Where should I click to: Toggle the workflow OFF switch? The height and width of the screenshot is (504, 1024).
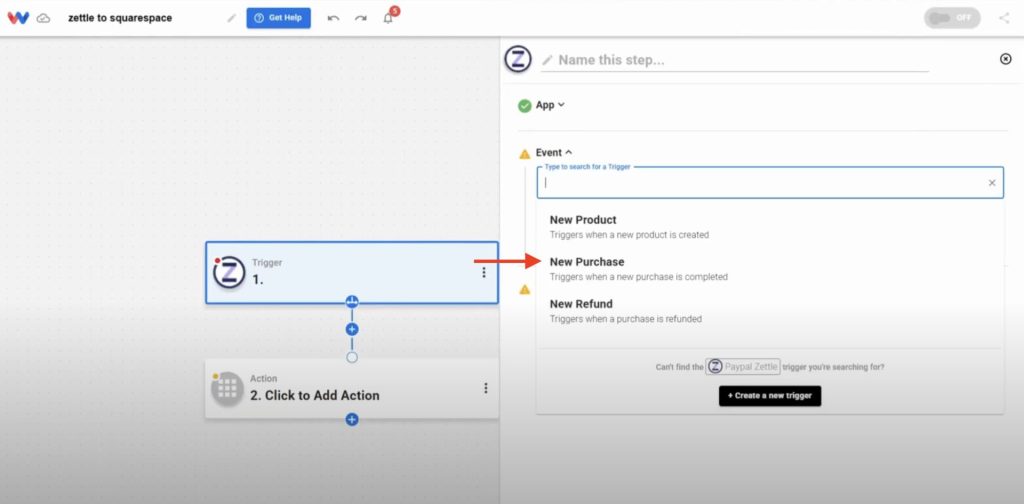[x=952, y=18]
